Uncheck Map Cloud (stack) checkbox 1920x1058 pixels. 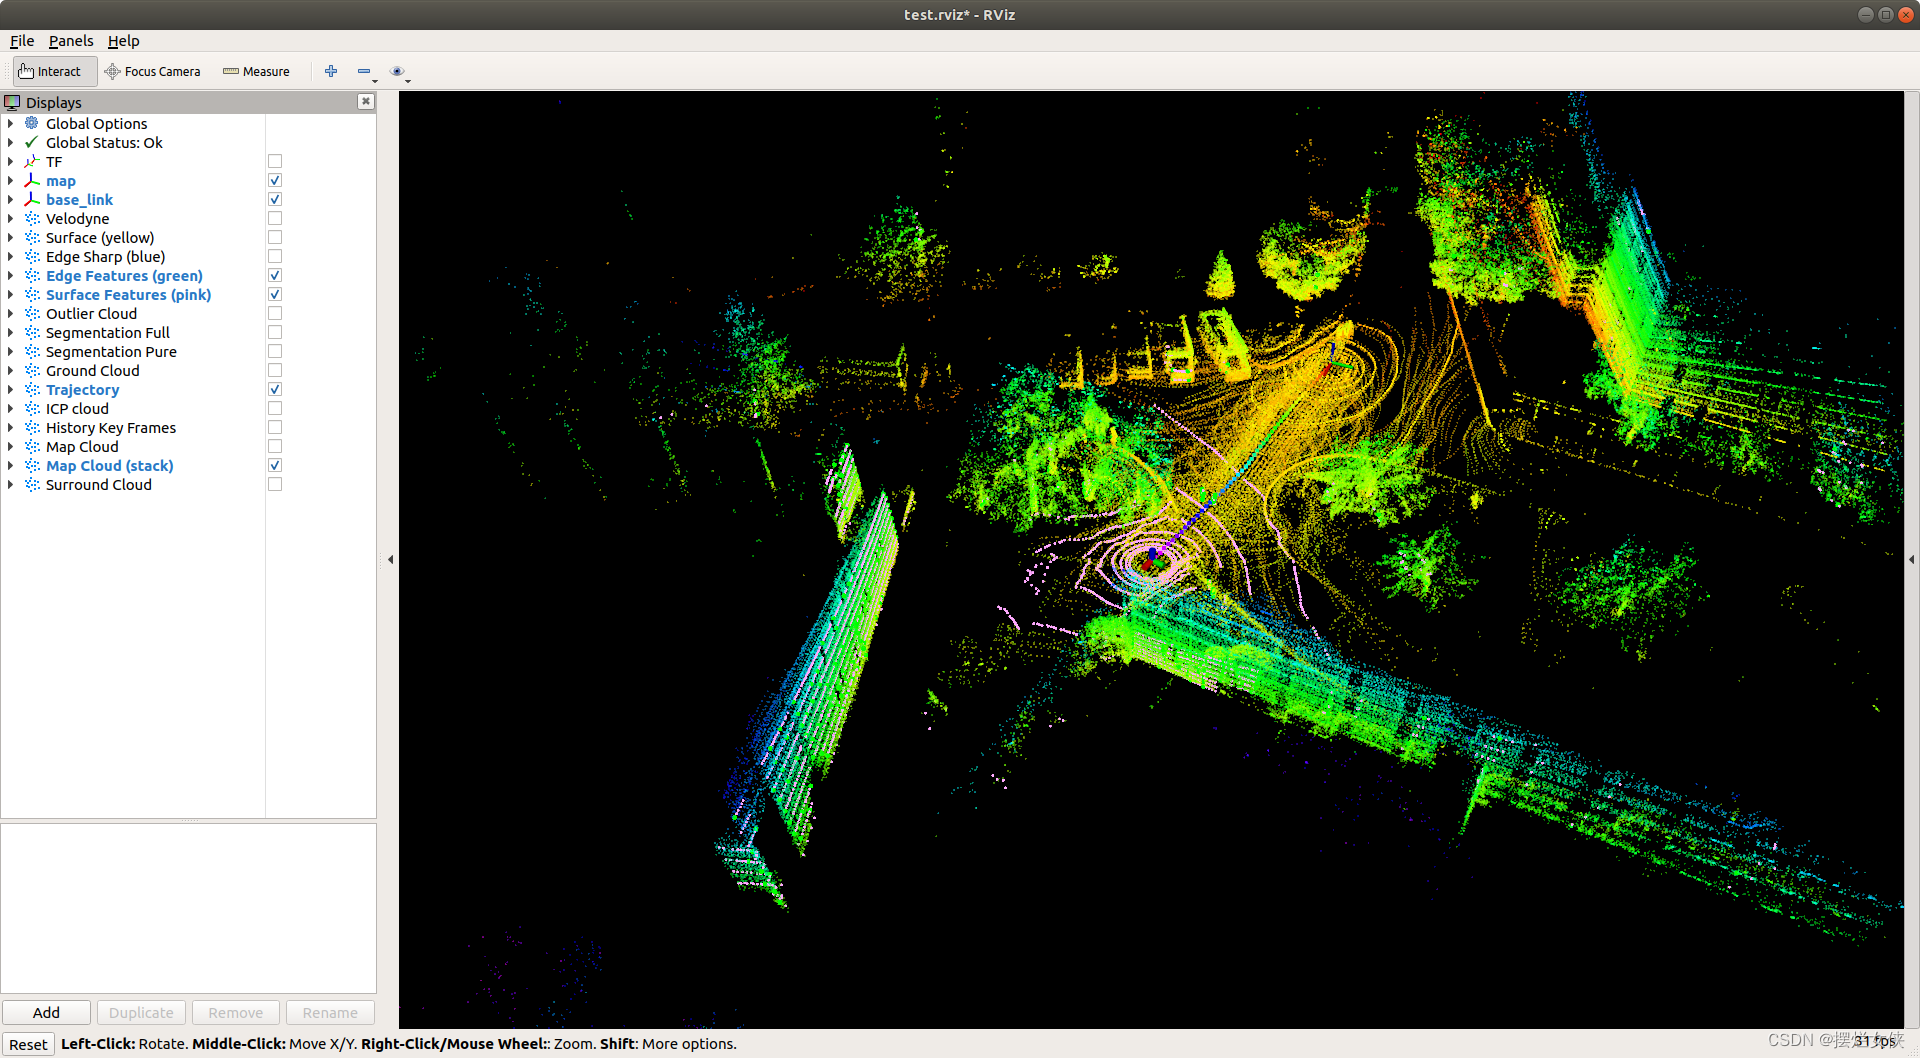(275, 465)
